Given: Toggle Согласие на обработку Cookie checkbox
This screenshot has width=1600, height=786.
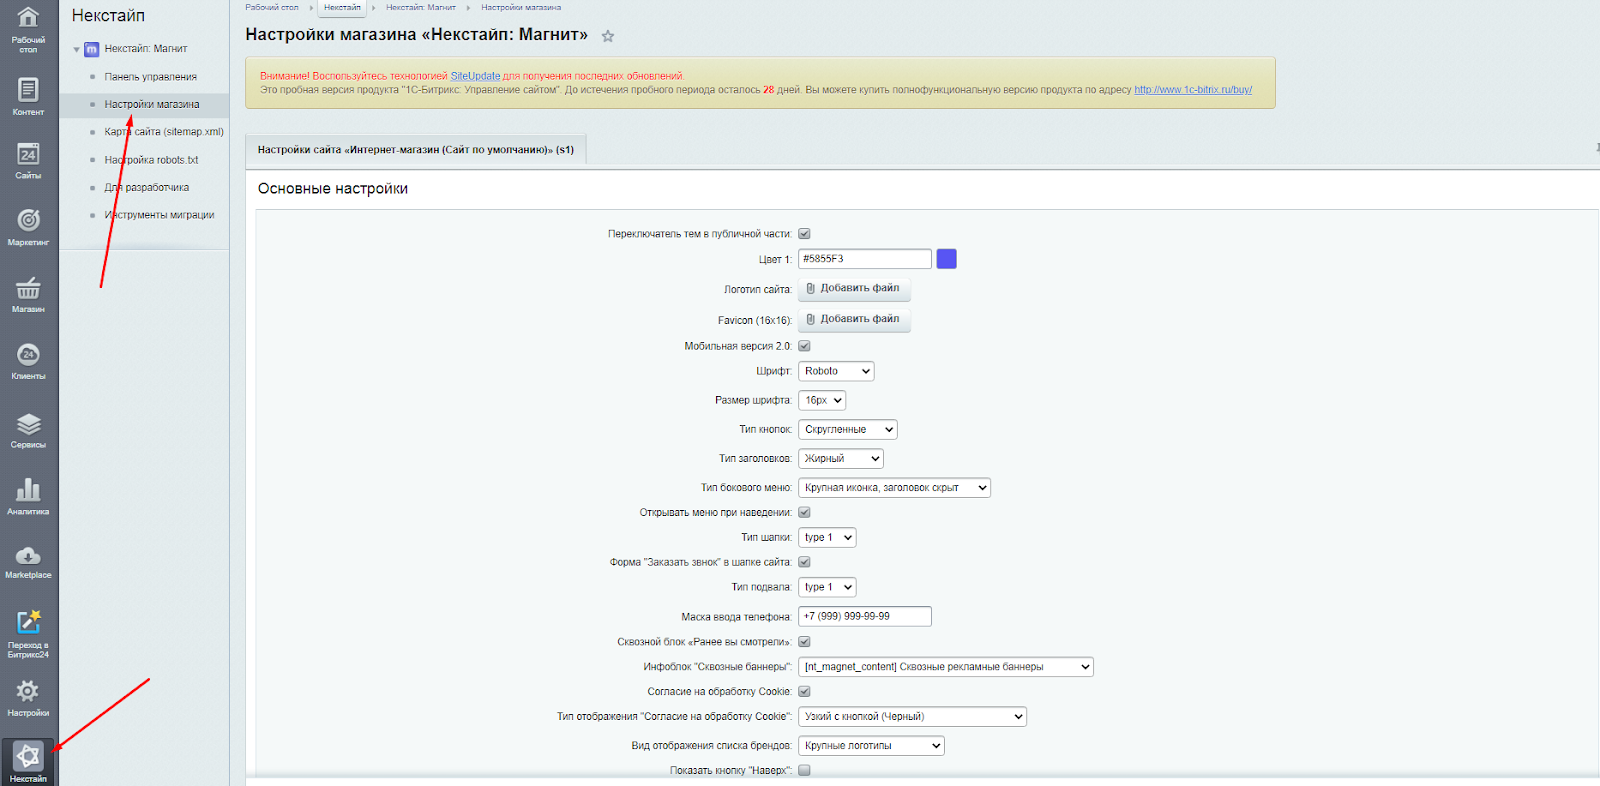Looking at the screenshot, I should click(x=804, y=691).
